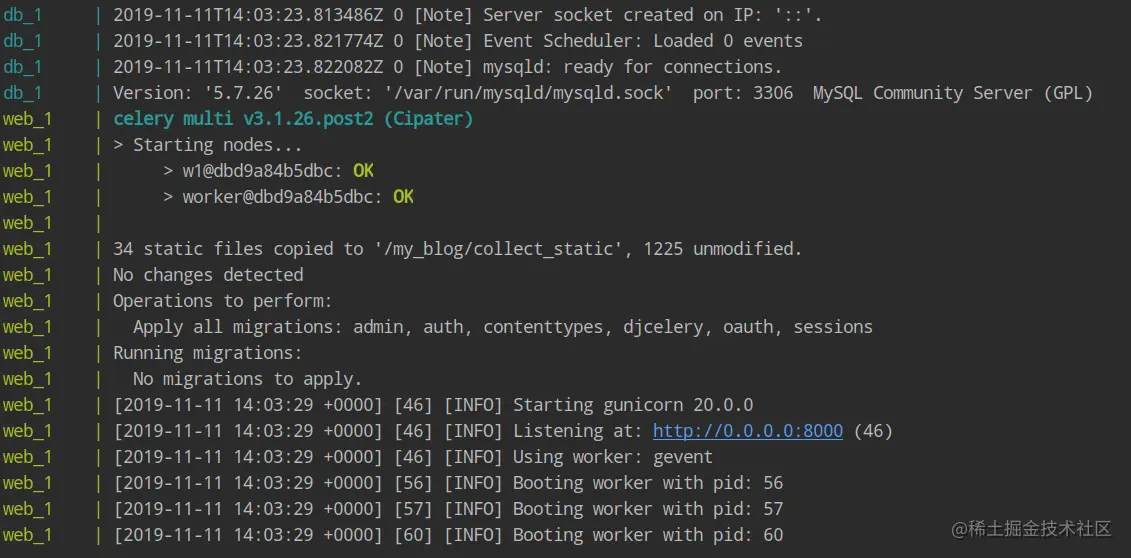Select the timestamp 2019-11-11T14:03:23.813486Z
This screenshot has width=1131, height=558.
[x=248, y=14]
